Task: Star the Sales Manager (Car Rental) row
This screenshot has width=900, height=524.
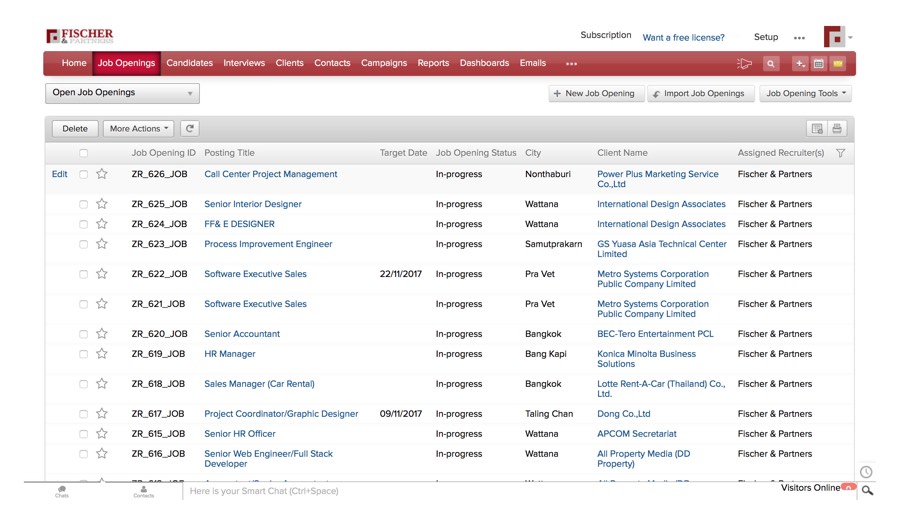Action: pyautogui.click(x=102, y=383)
